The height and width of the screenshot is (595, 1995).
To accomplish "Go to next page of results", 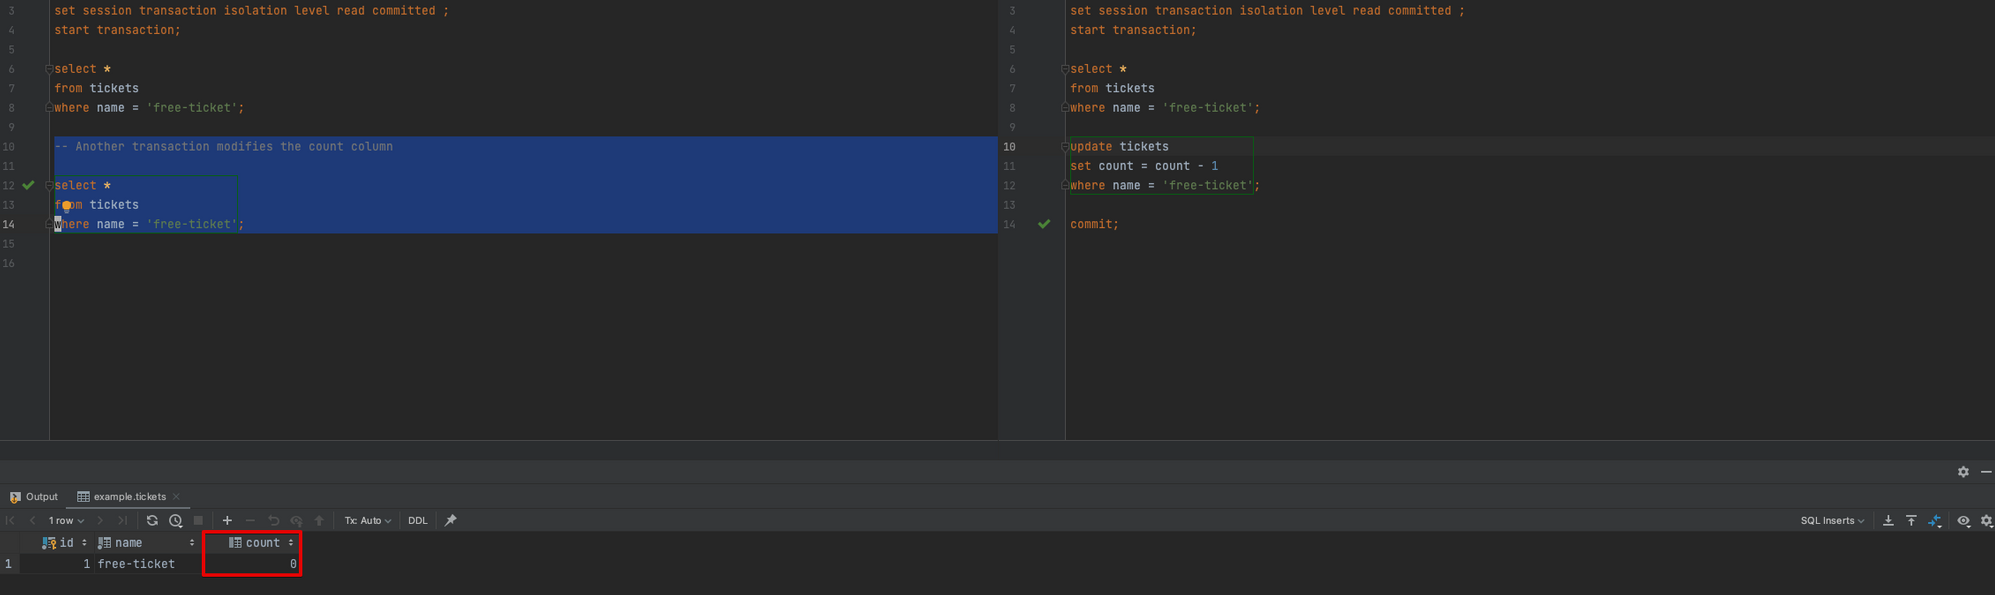I will (x=100, y=520).
